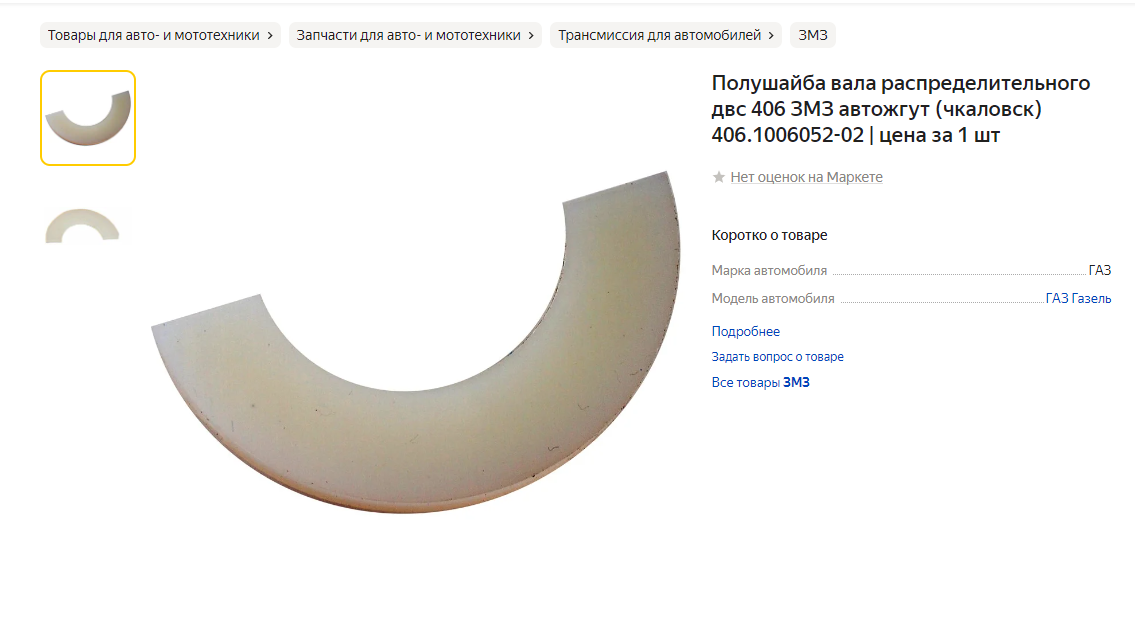
Task: Click chevron after Запчасти для авто- и мототехники
Action: pos(531,35)
